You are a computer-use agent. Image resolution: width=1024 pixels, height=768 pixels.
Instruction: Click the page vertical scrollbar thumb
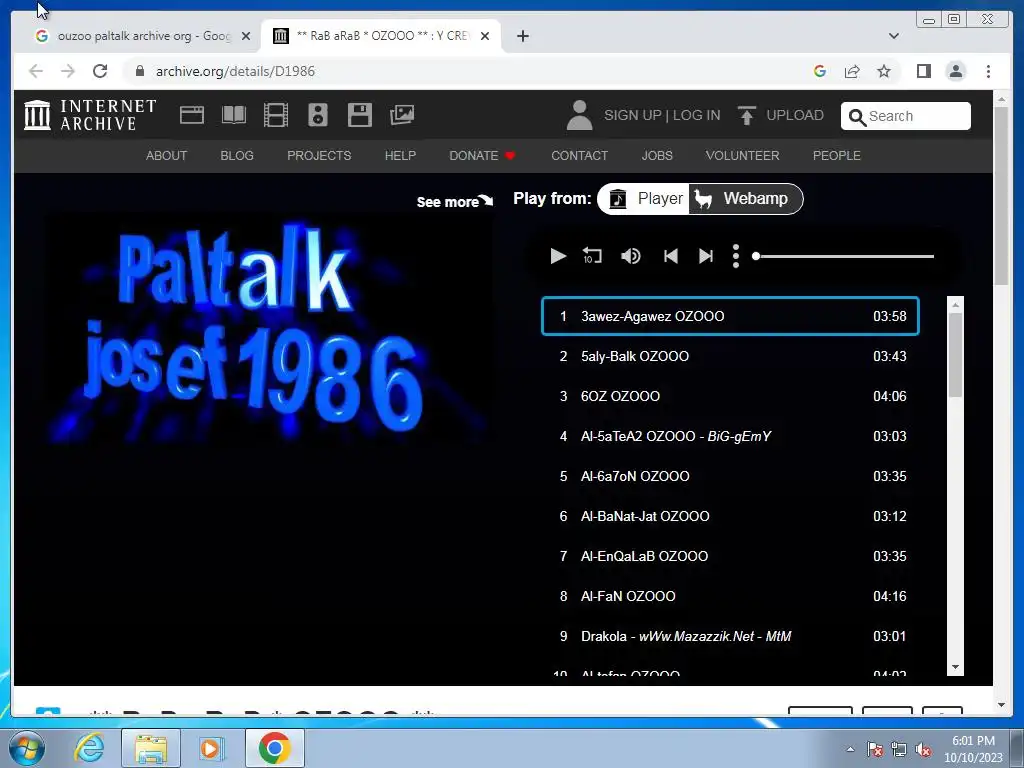pos(1002,196)
